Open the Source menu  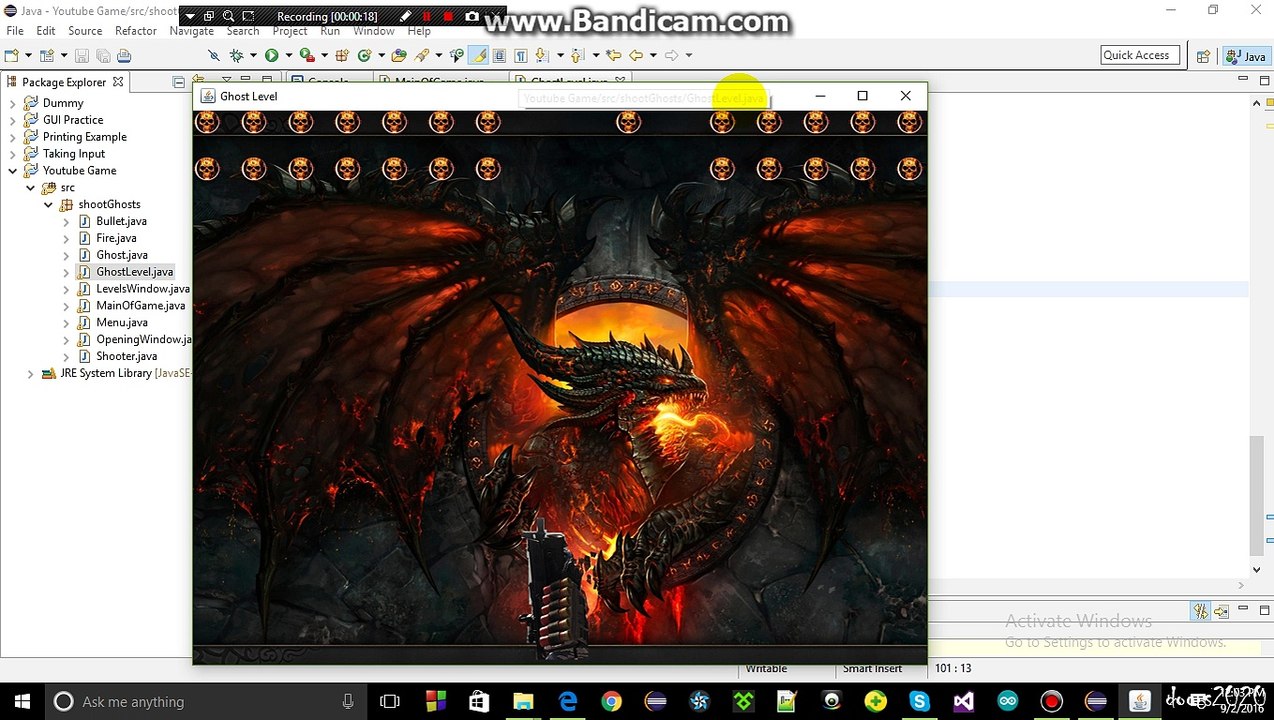coord(85,31)
